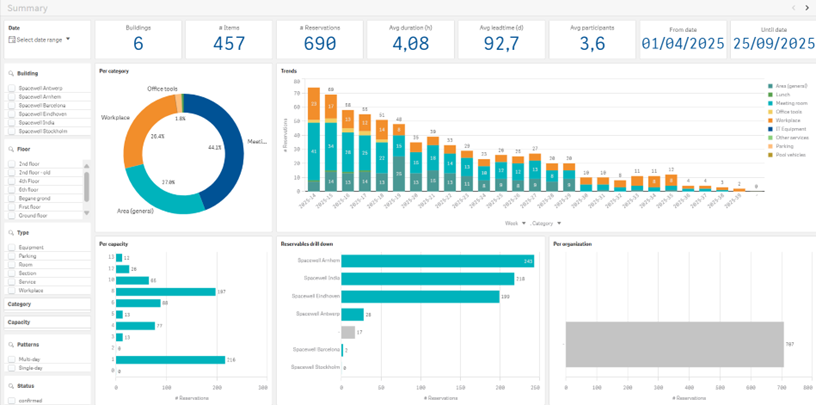Image resolution: width=816 pixels, height=405 pixels.
Task: Click the Meeting room legend swatch
Action: 770,103
